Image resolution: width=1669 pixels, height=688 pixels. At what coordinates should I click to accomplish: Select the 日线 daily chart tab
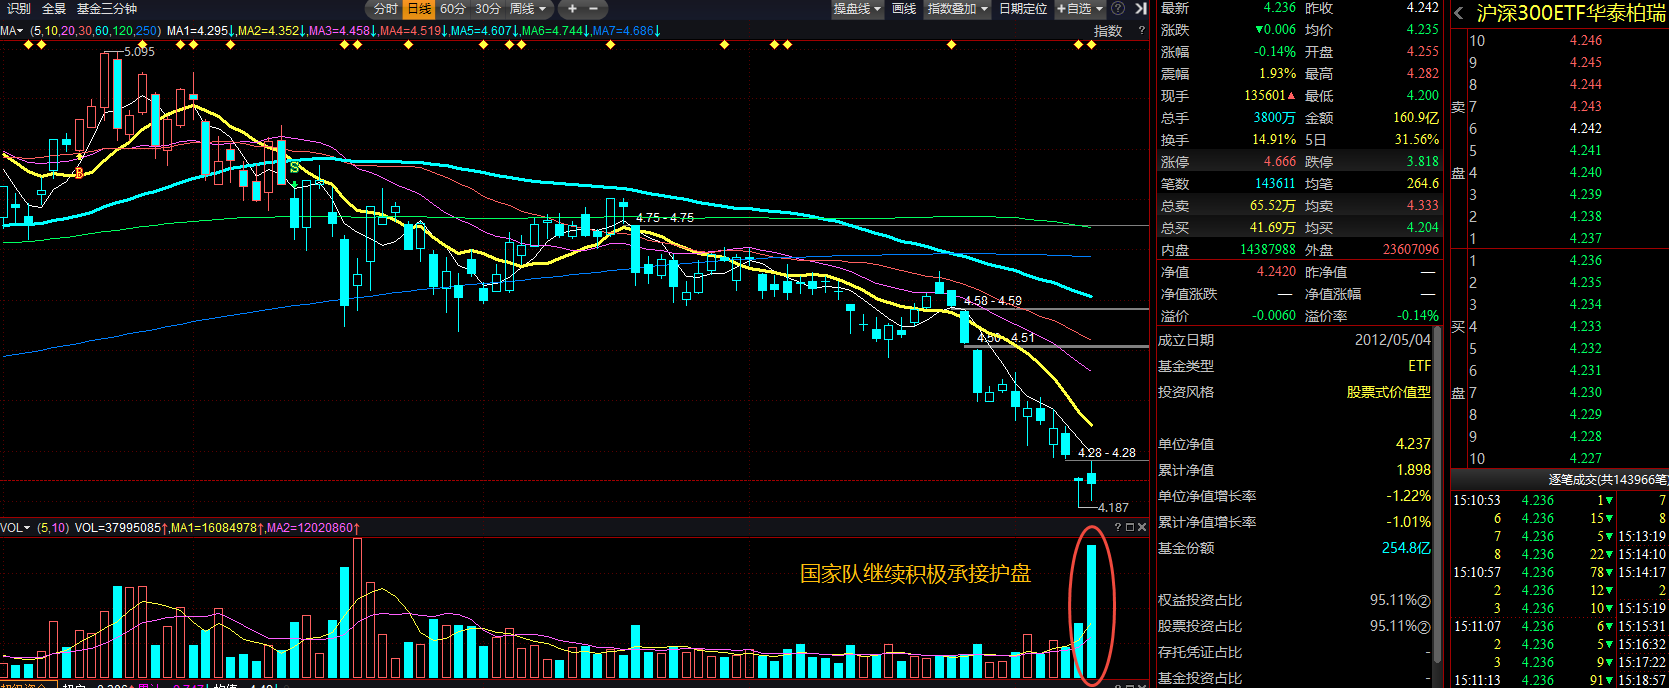tap(419, 8)
